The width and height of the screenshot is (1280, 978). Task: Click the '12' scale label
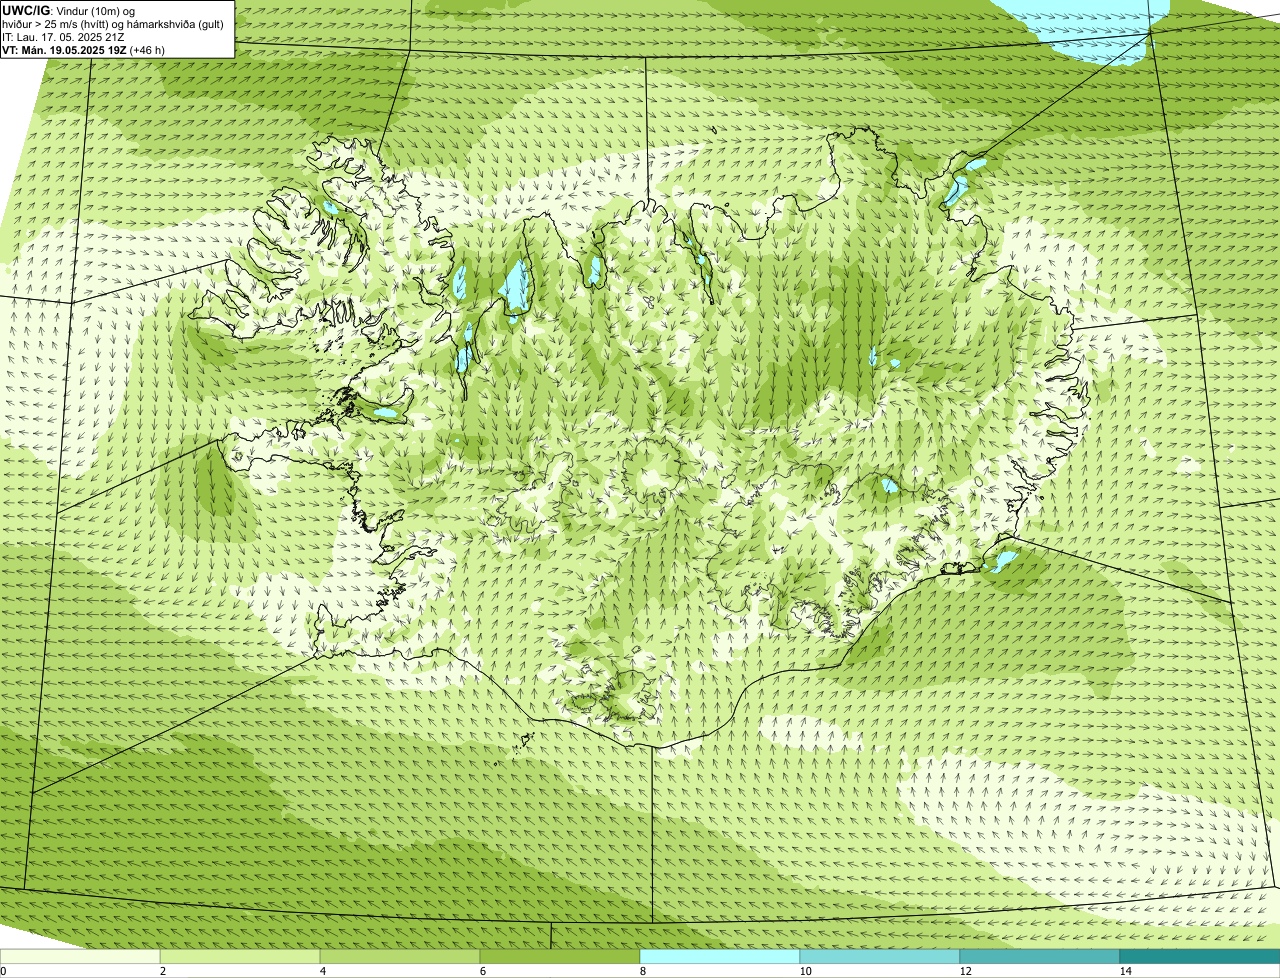point(965,971)
